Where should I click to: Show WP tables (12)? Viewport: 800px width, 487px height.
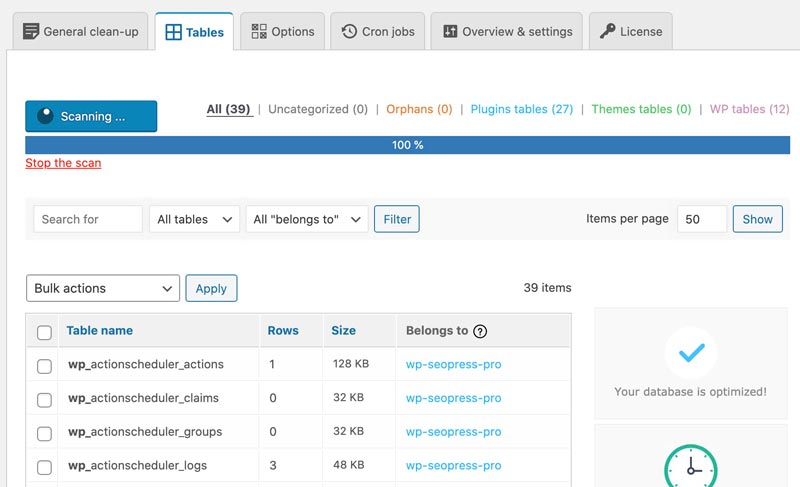tap(749, 109)
